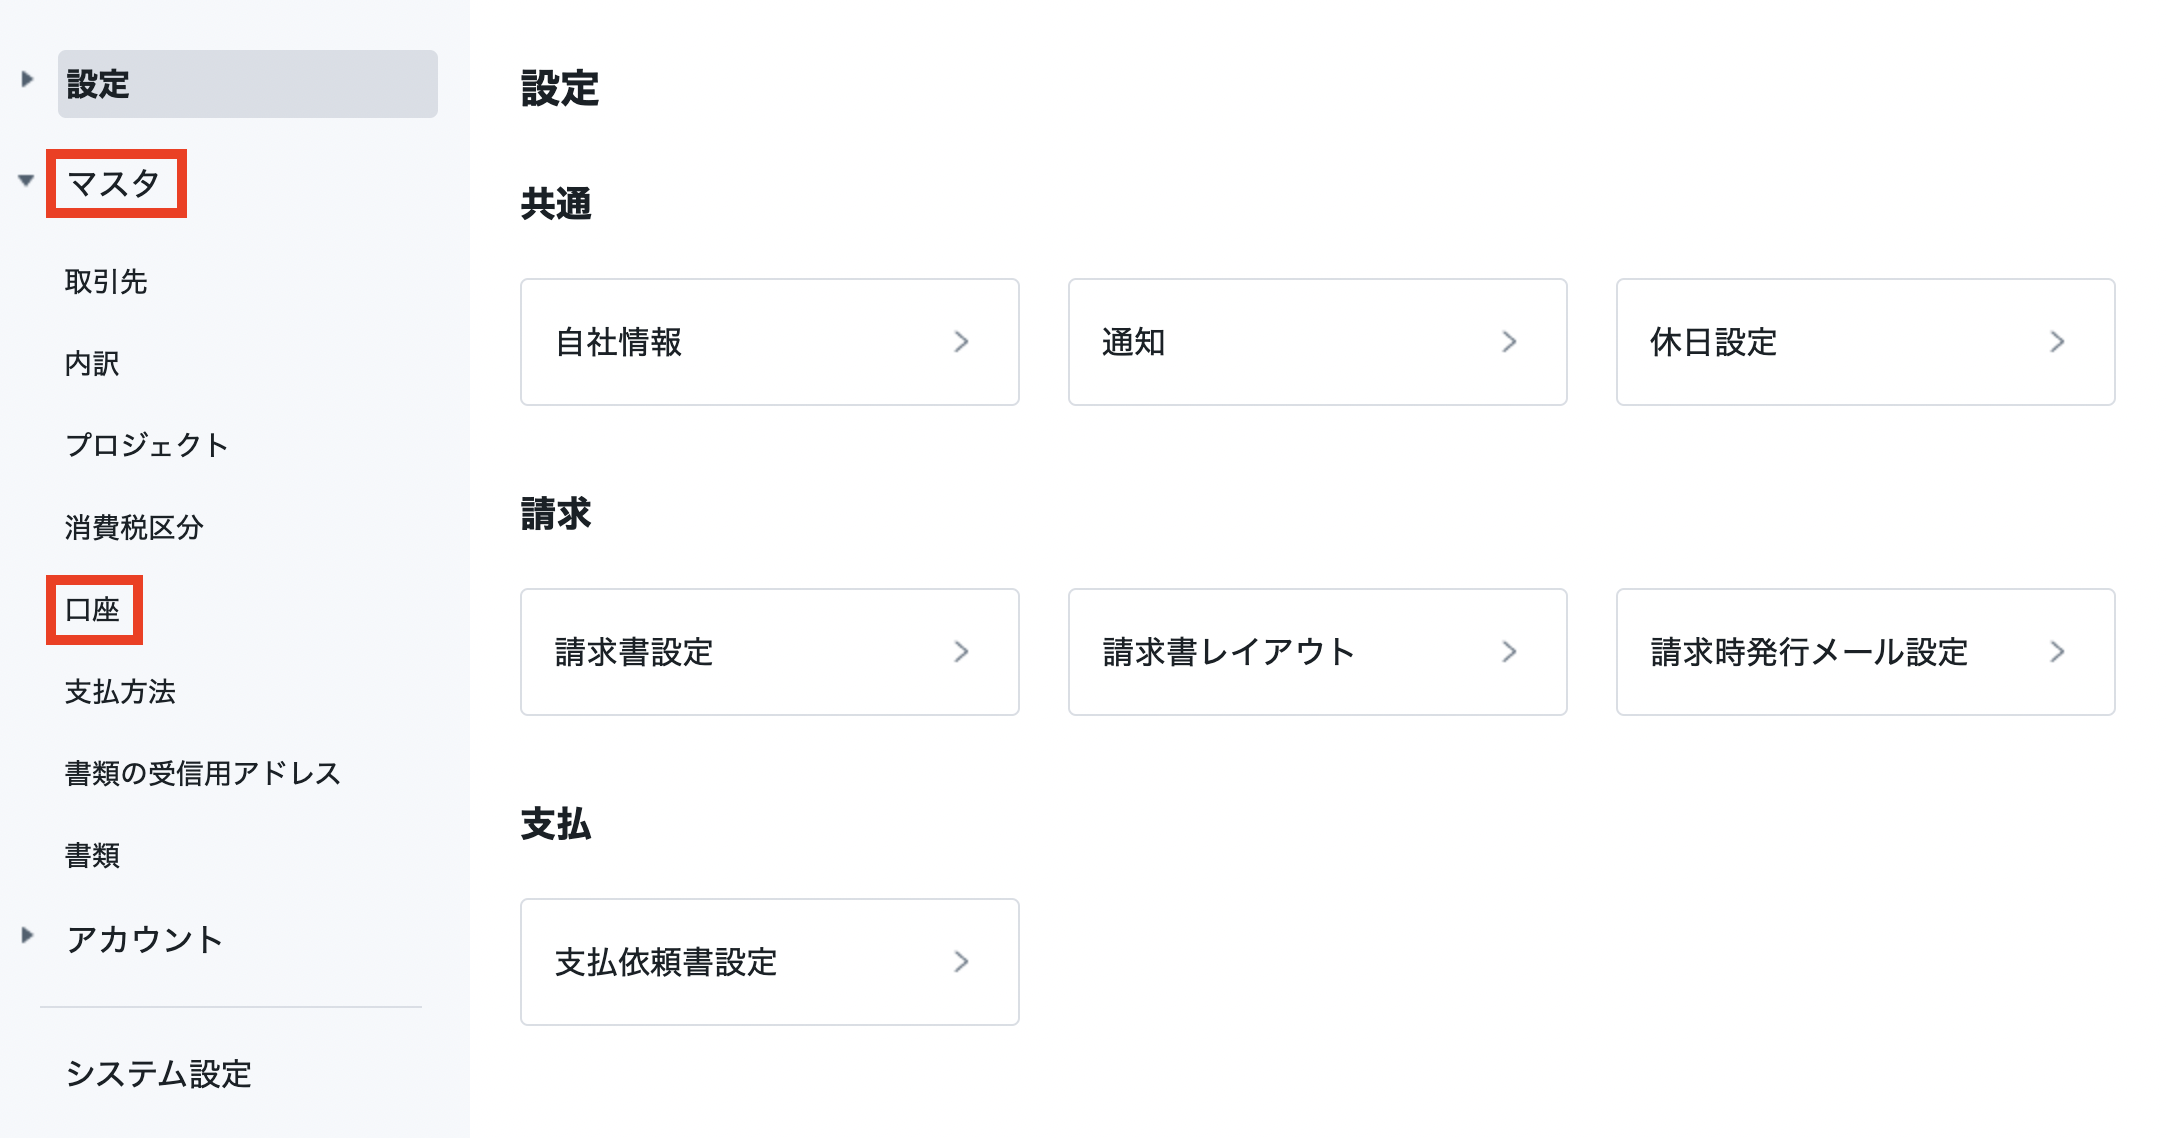Click chevron arrow on 休日設定 card
2166x1138 pixels.
click(x=2057, y=342)
